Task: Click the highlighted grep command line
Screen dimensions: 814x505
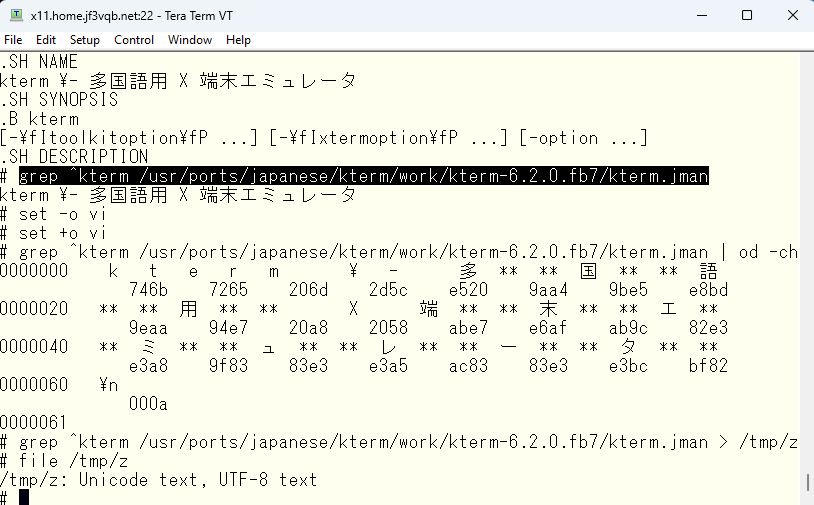Action: pos(364,176)
